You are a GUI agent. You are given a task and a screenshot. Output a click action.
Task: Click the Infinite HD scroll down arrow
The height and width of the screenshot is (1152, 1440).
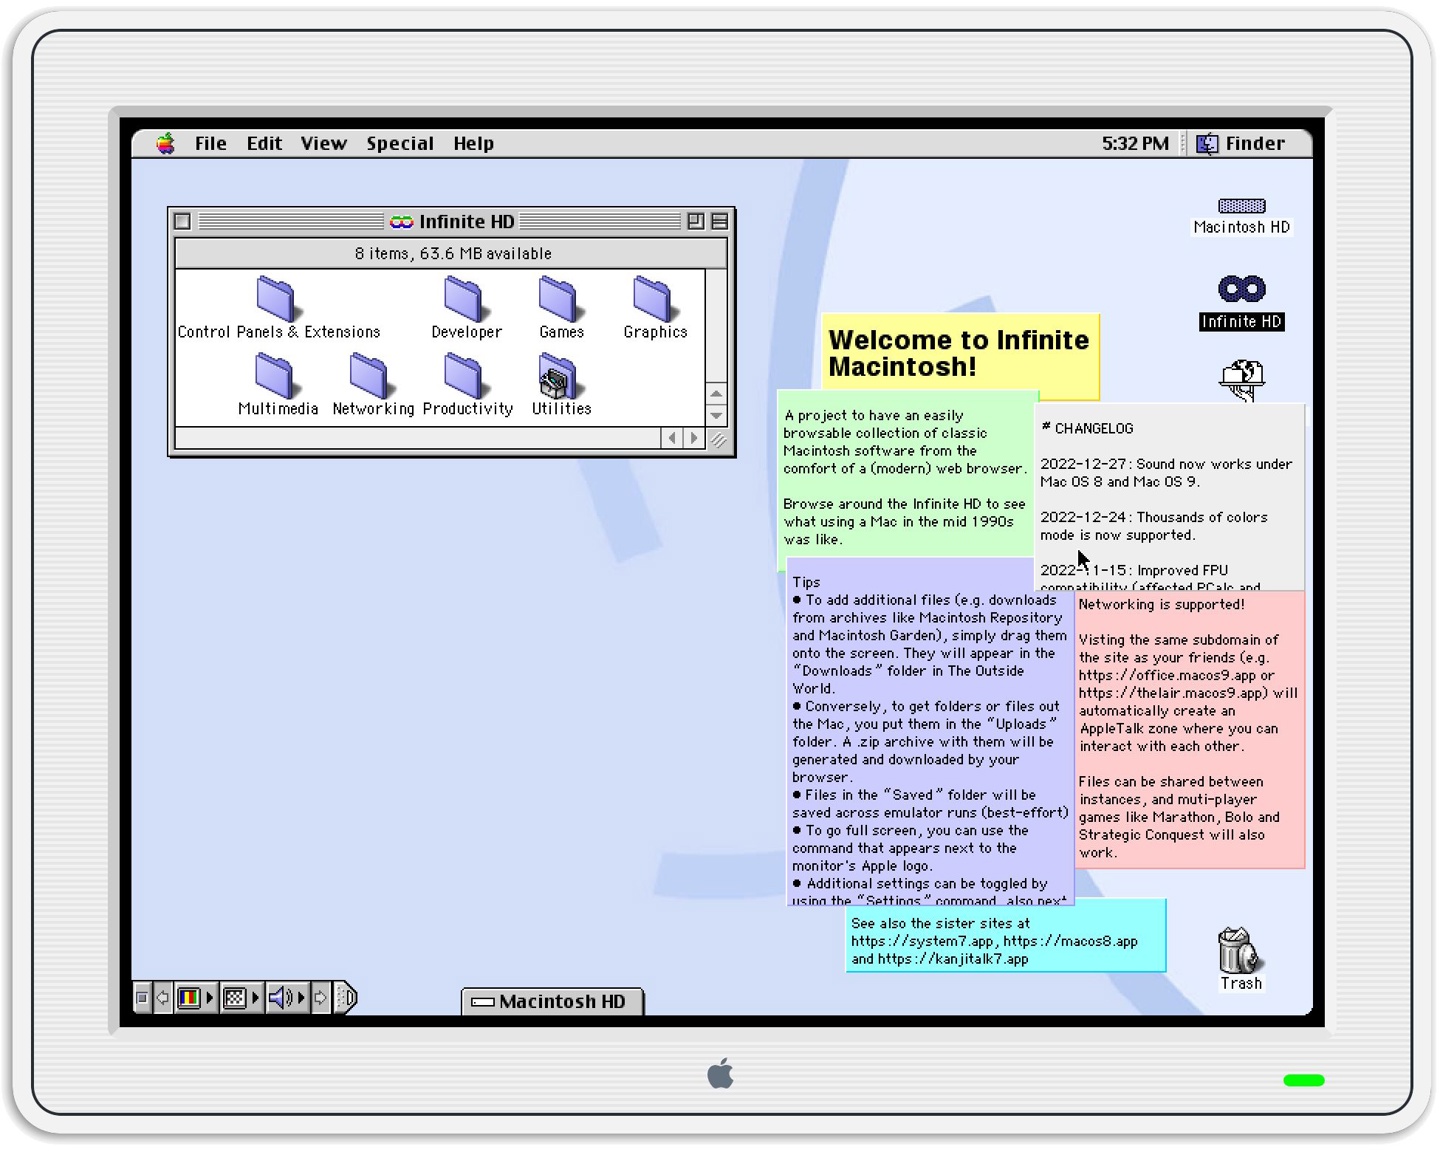point(716,415)
